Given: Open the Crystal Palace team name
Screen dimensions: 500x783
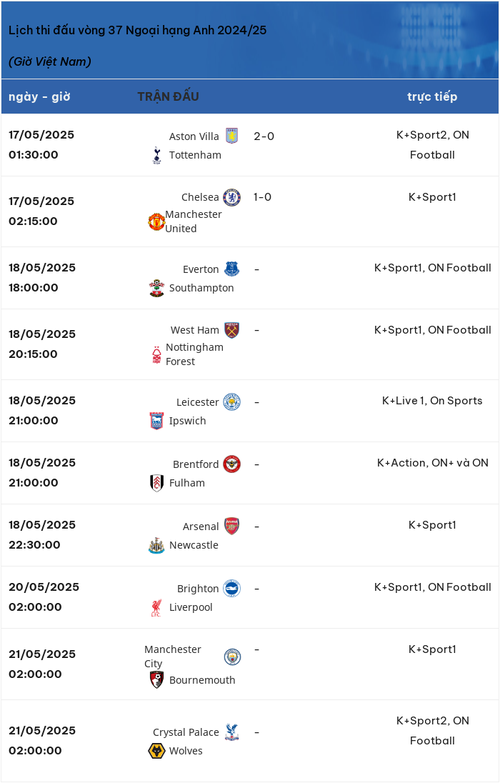Looking at the screenshot, I should [186, 732].
